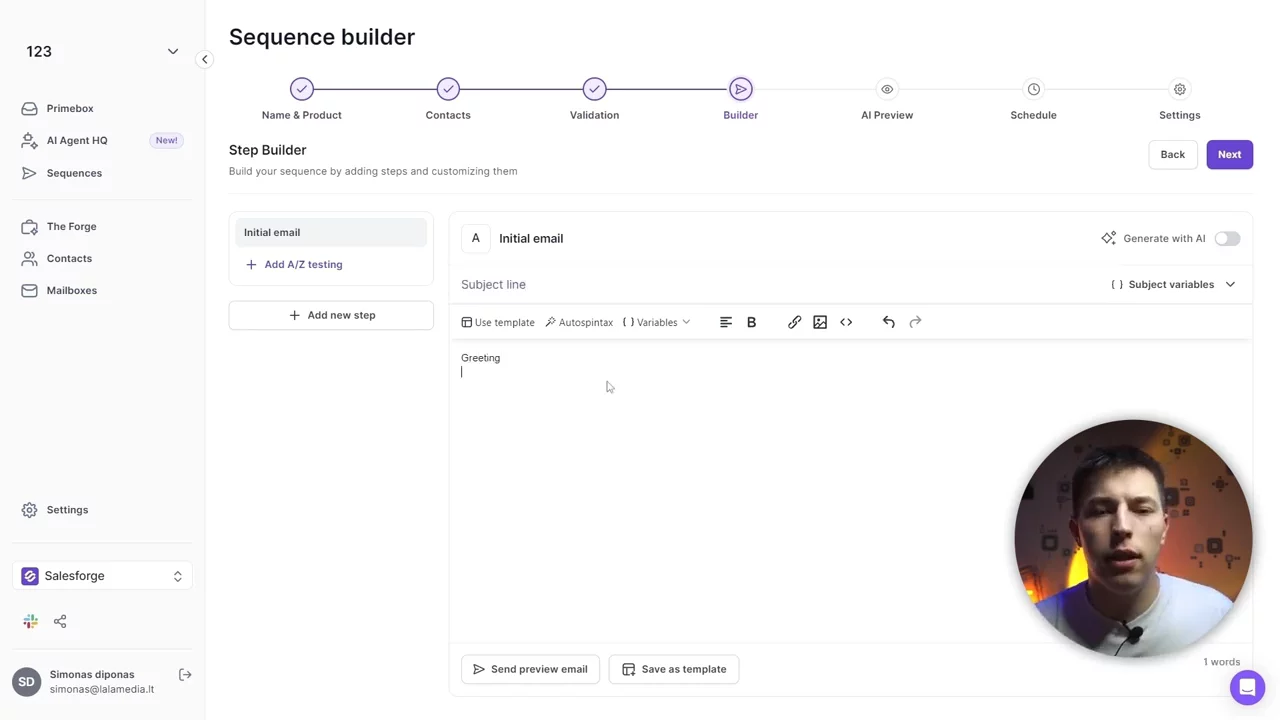
Task: Open Sequences in the sidebar
Action: pos(74,173)
